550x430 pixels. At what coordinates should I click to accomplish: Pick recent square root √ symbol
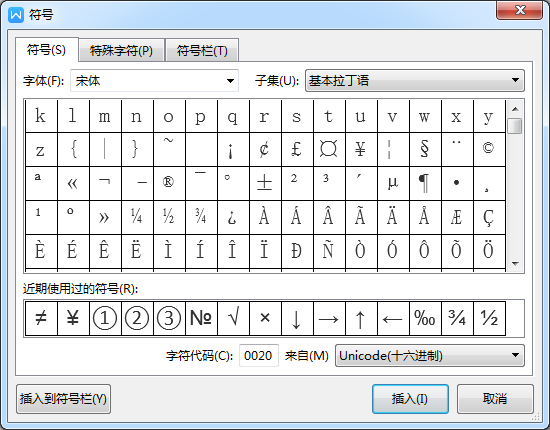coord(233,318)
